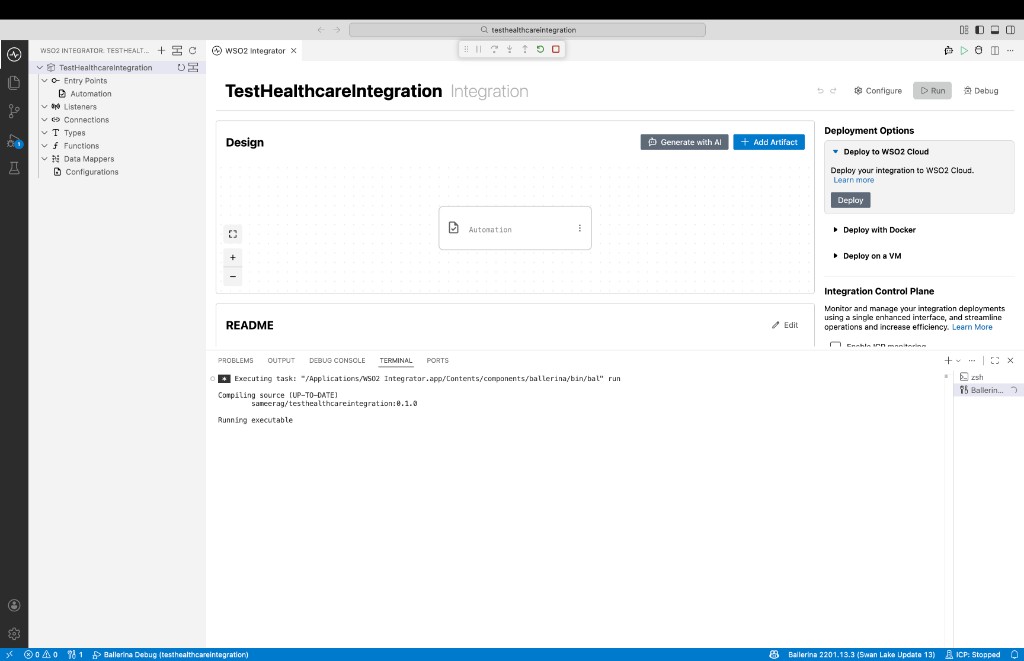The height and width of the screenshot is (661, 1024).
Task: Open Customize Layout in title bar
Action: (x=963, y=29)
